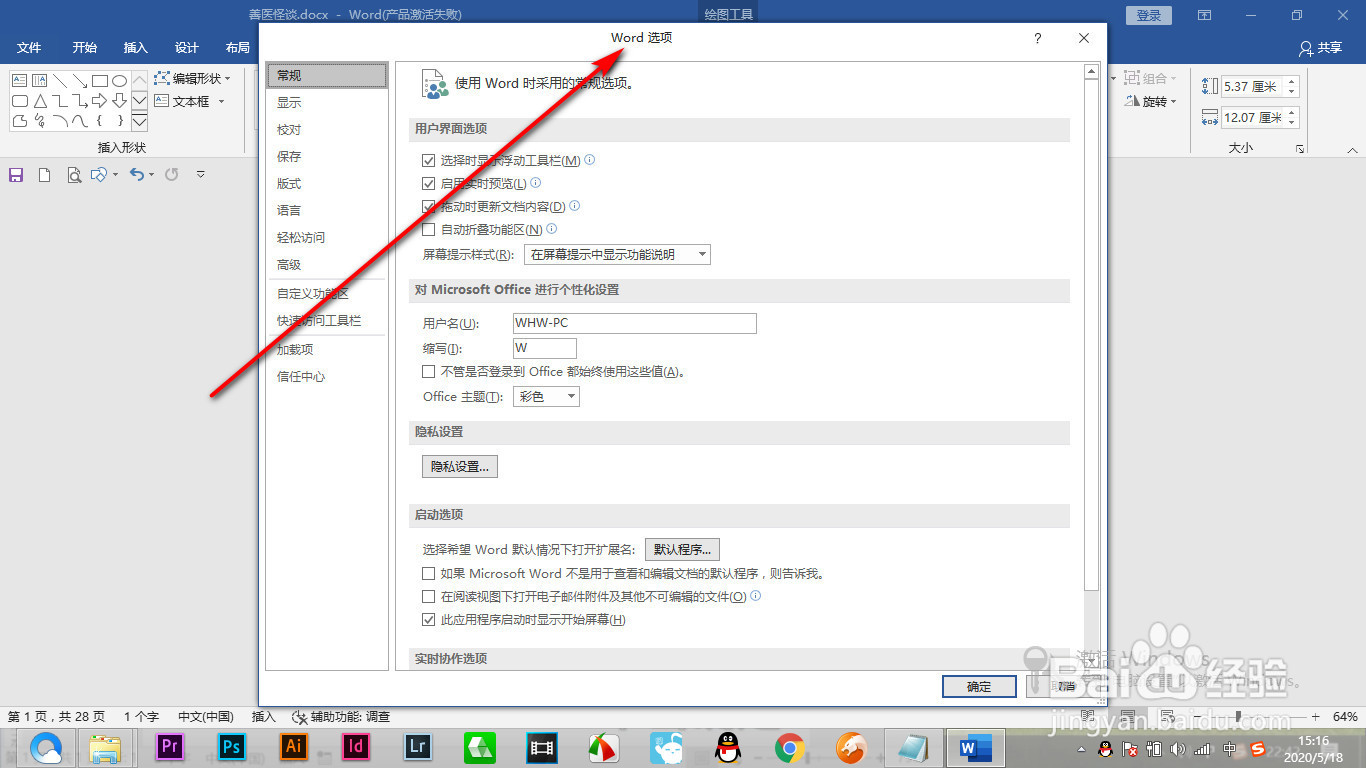This screenshot has height=768, width=1366.
Task: Open the Undo history dropdown arrow
Action: pyautogui.click(x=151, y=175)
